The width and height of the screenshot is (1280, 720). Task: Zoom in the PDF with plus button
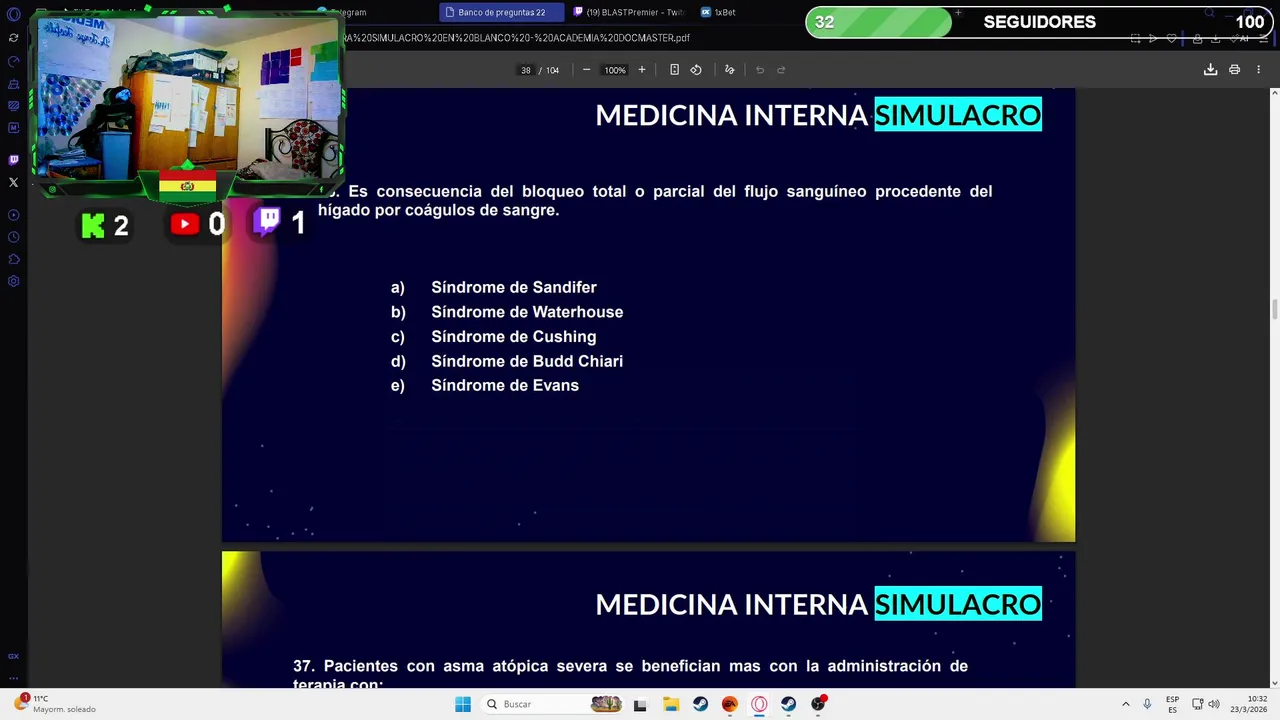642,70
